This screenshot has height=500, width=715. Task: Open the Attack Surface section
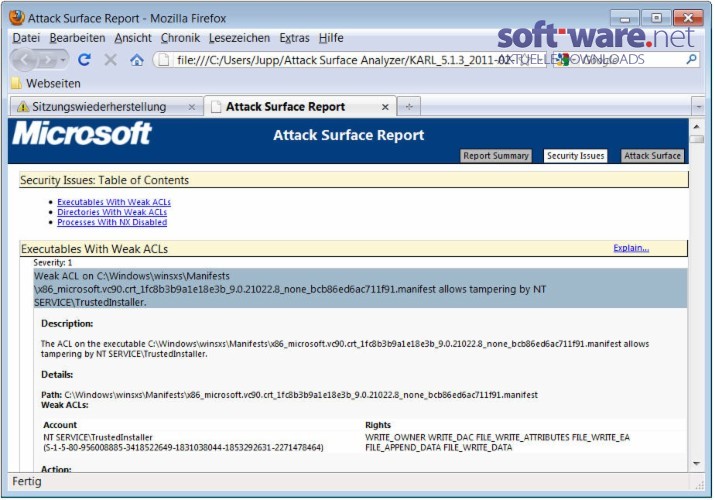(x=652, y=156)
